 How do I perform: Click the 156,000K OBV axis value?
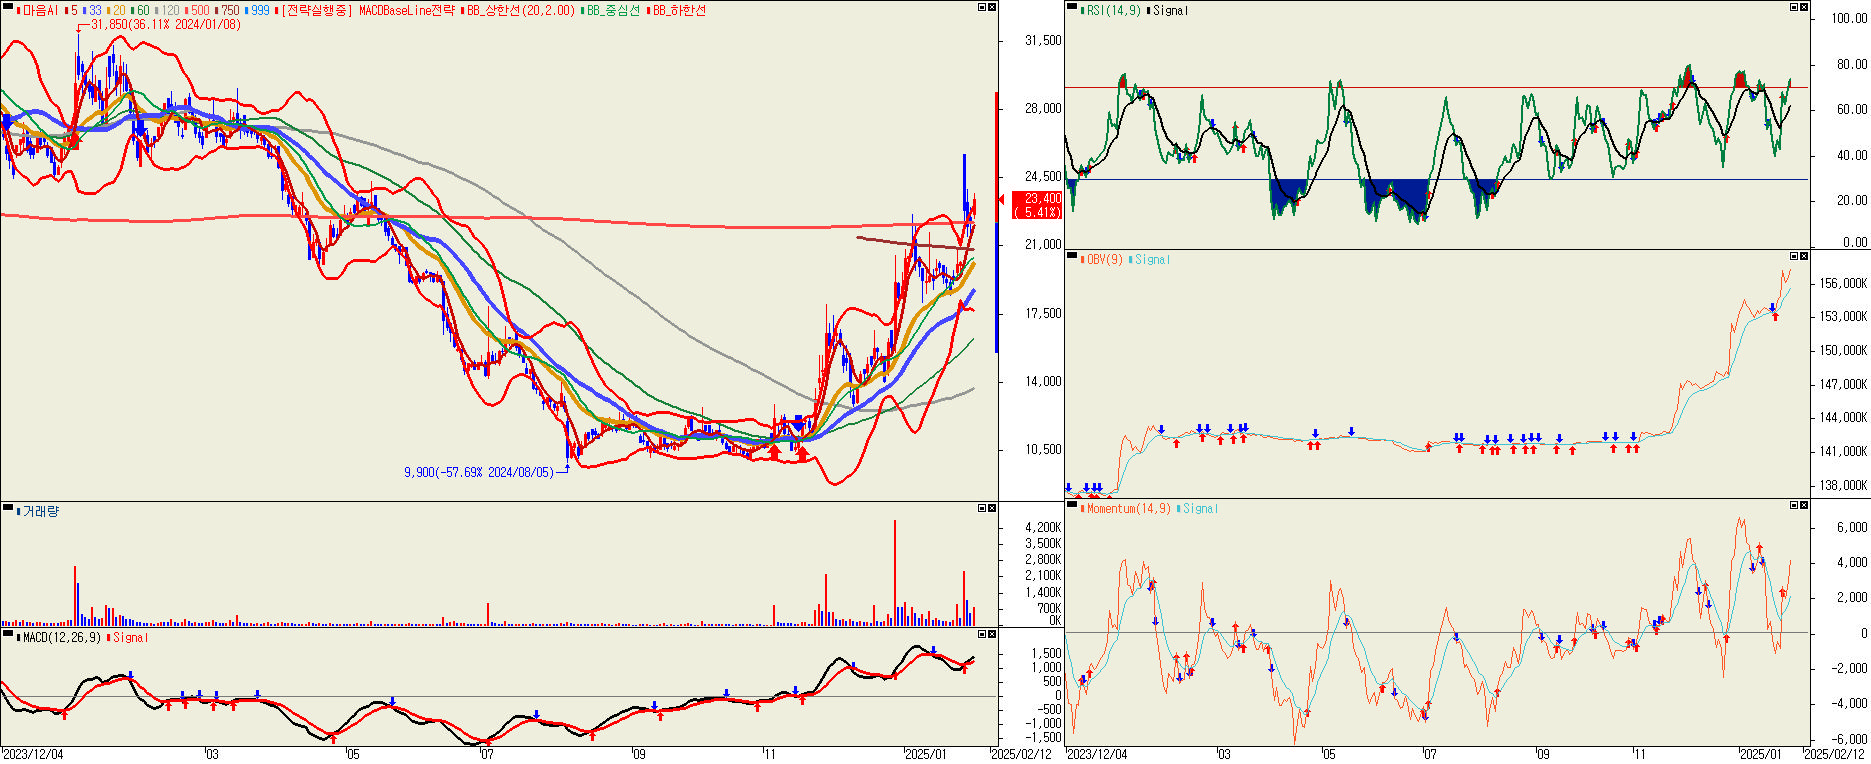1844,283
